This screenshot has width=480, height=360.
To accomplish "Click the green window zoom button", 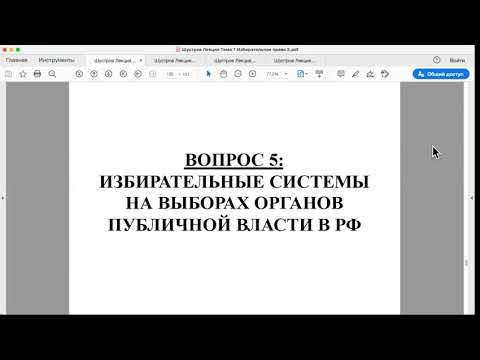I will [18, 50].
